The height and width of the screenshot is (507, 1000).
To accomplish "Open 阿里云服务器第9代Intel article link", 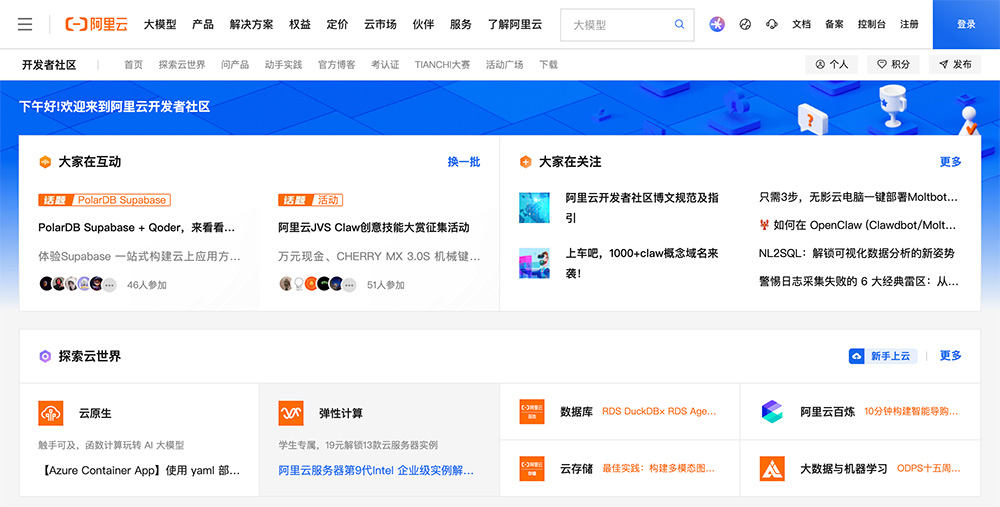I will tap(376, 471).
